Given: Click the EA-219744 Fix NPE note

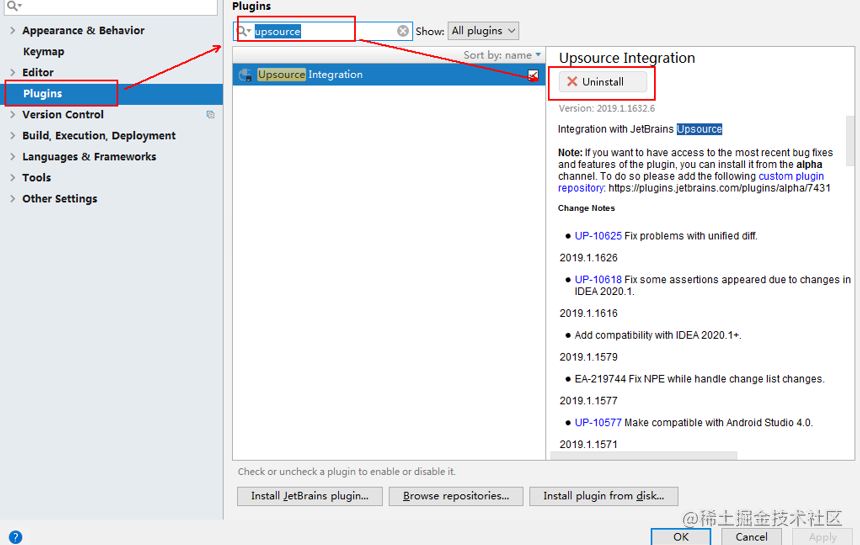Looking at the screenshot, I should (699, 379).
